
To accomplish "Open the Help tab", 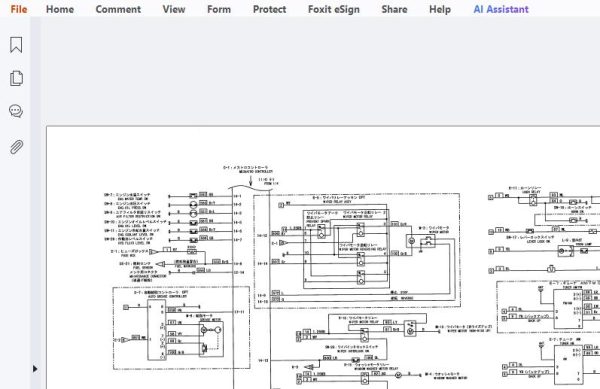I will click(x=440, y=9).
